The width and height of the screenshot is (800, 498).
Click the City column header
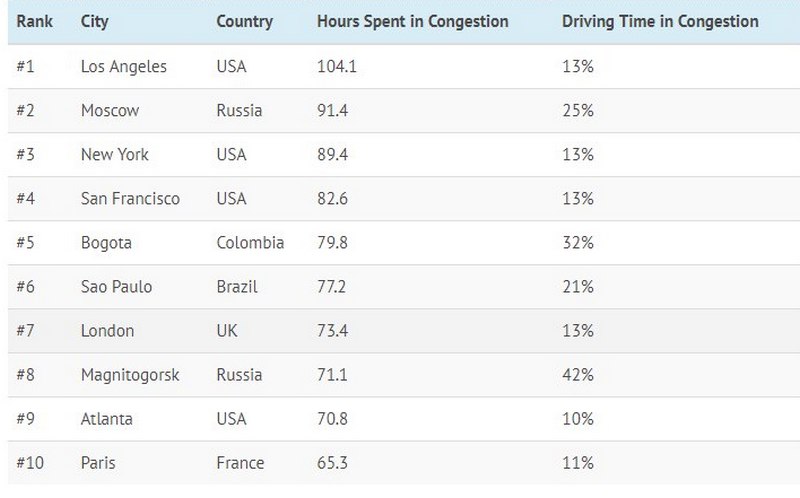(x=95, y=22)
